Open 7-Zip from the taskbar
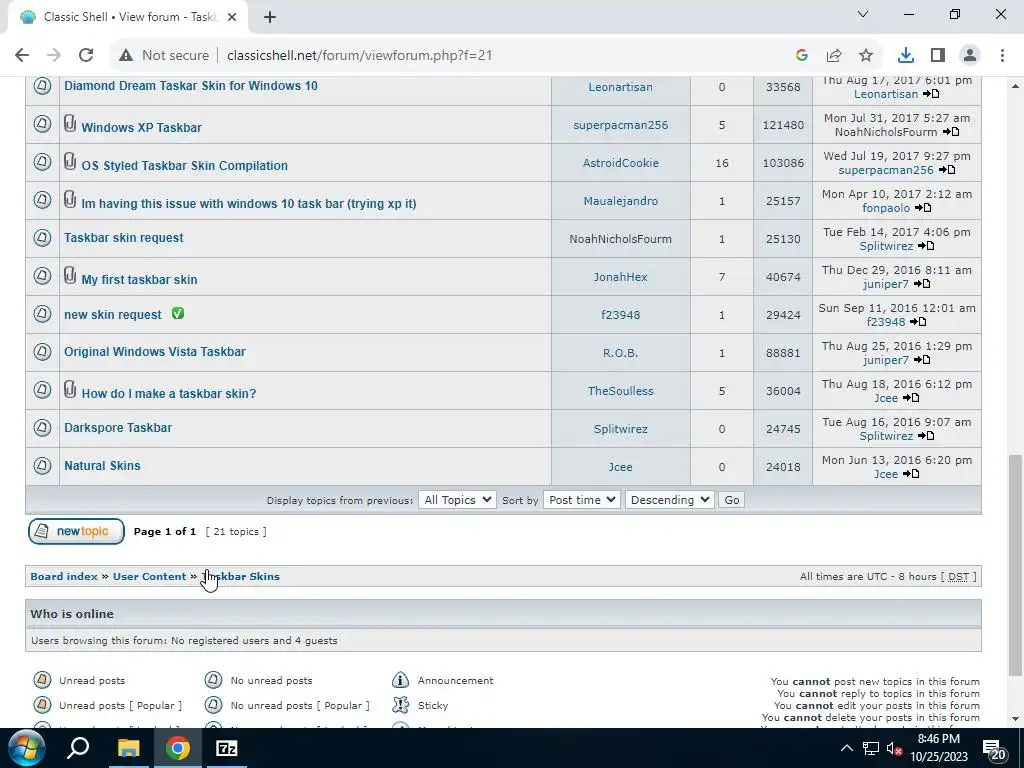 coord(227,748)
